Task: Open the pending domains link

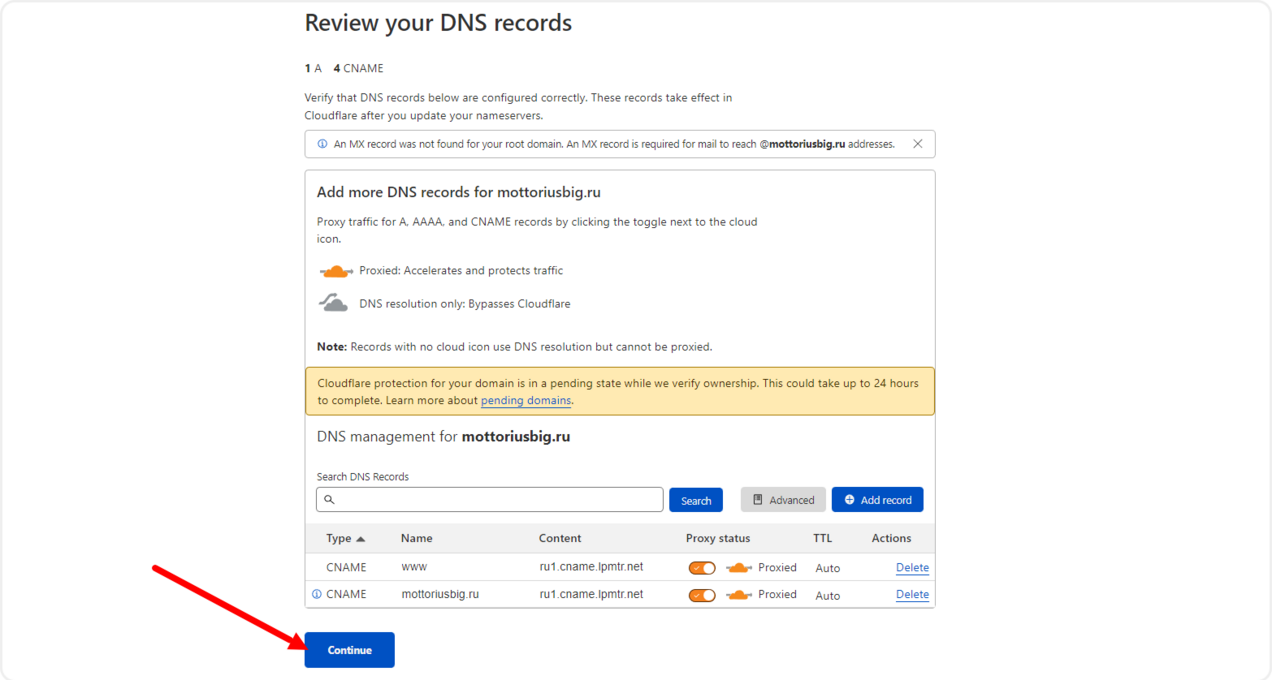Action: click(526, 400)
